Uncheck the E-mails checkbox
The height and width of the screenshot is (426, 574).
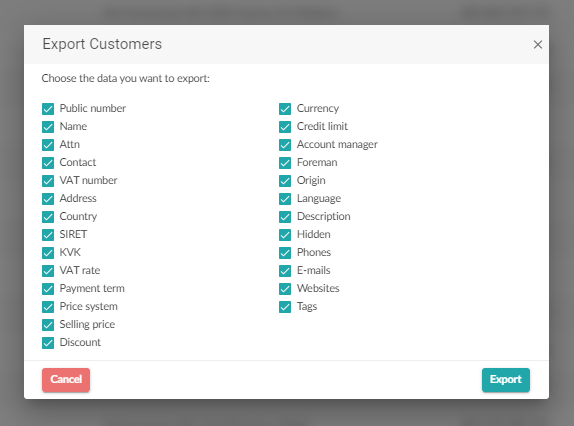click(285, 270)
